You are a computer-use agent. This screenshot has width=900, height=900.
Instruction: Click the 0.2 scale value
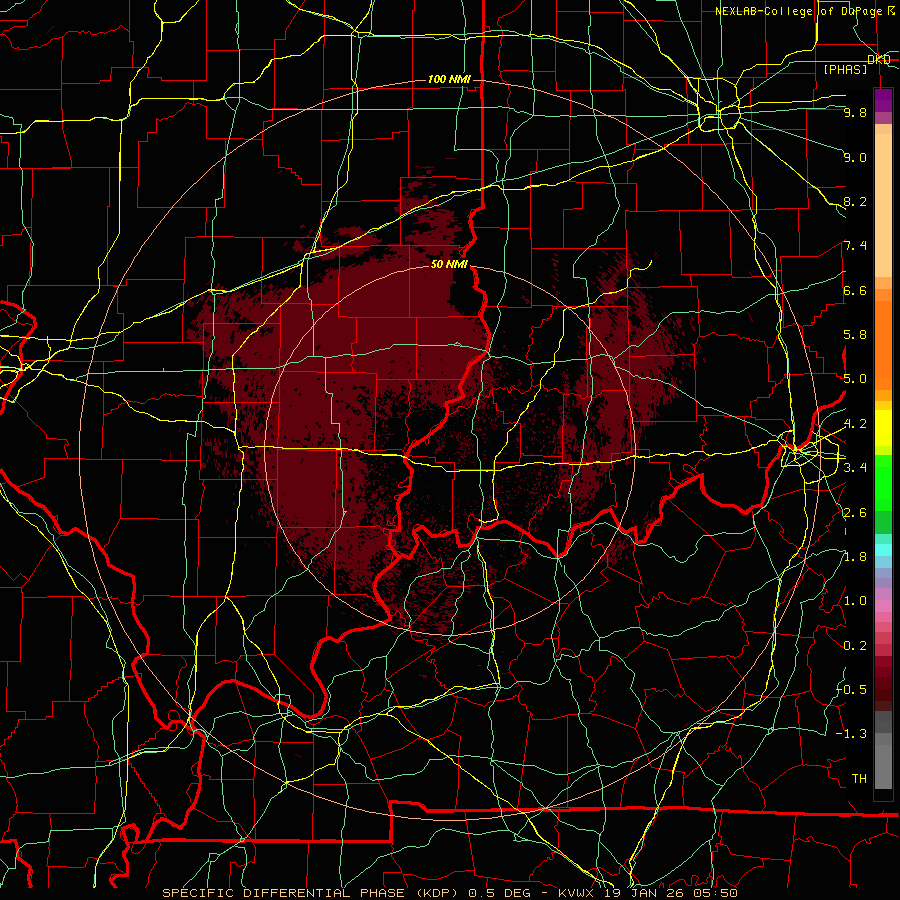tap(855, 646)
